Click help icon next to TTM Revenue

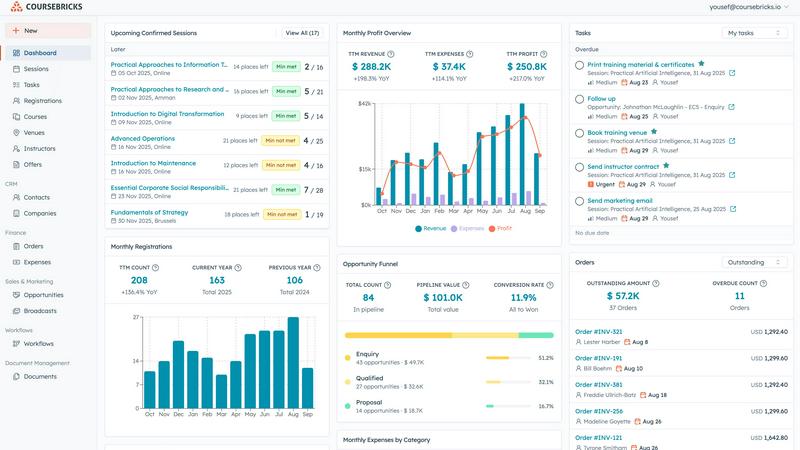pyautogui.click(x=390, y=54)
